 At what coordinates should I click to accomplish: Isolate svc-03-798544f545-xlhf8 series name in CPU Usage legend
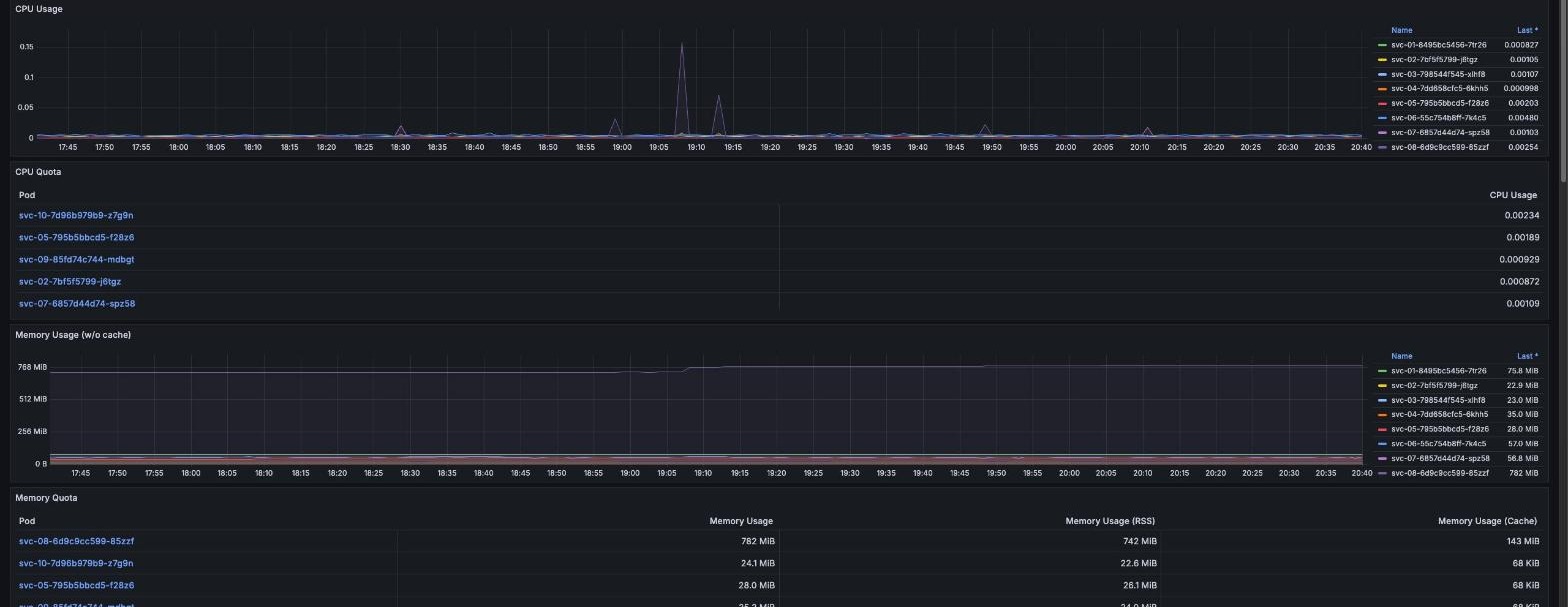[1438, 74]
